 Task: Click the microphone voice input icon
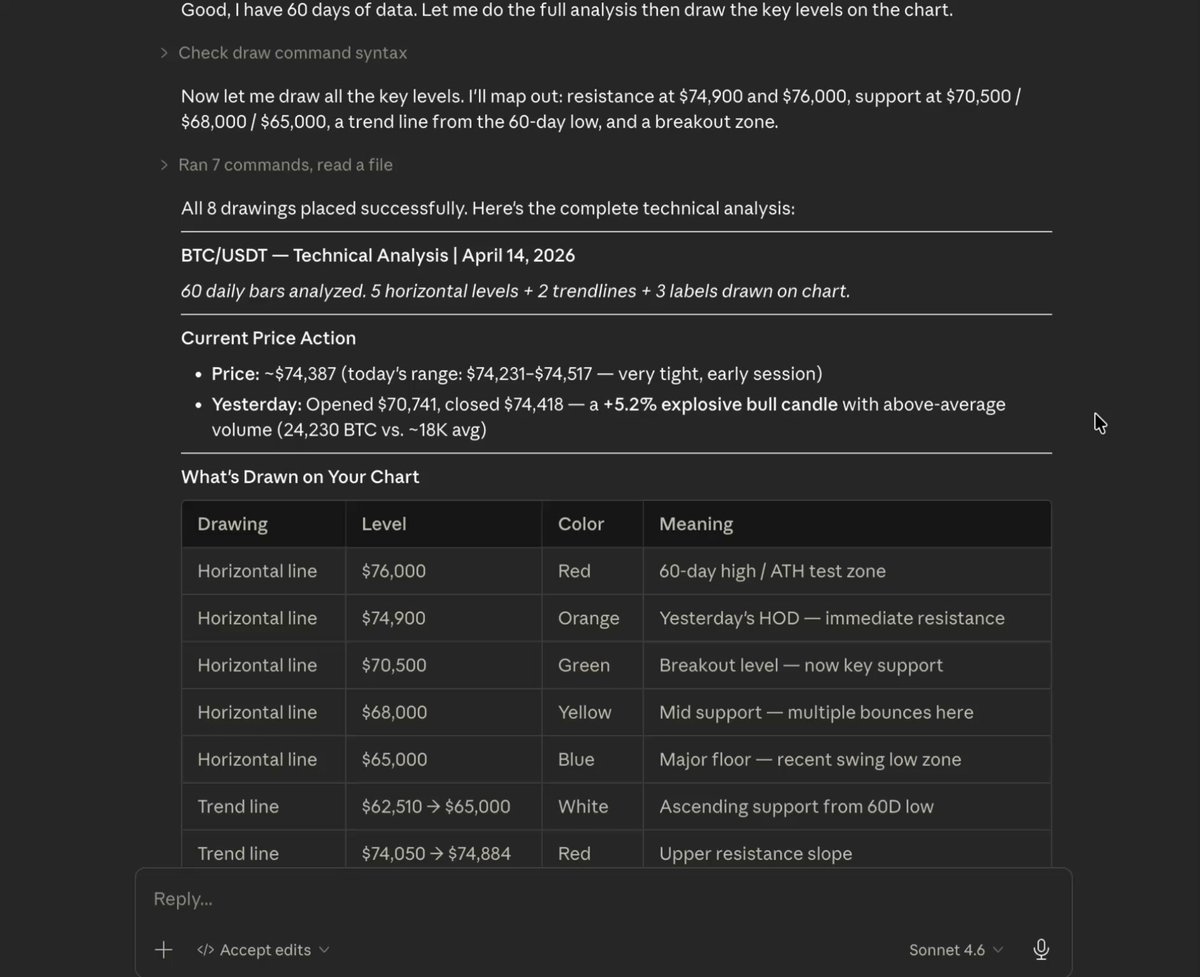click(x=1041, y=950)
